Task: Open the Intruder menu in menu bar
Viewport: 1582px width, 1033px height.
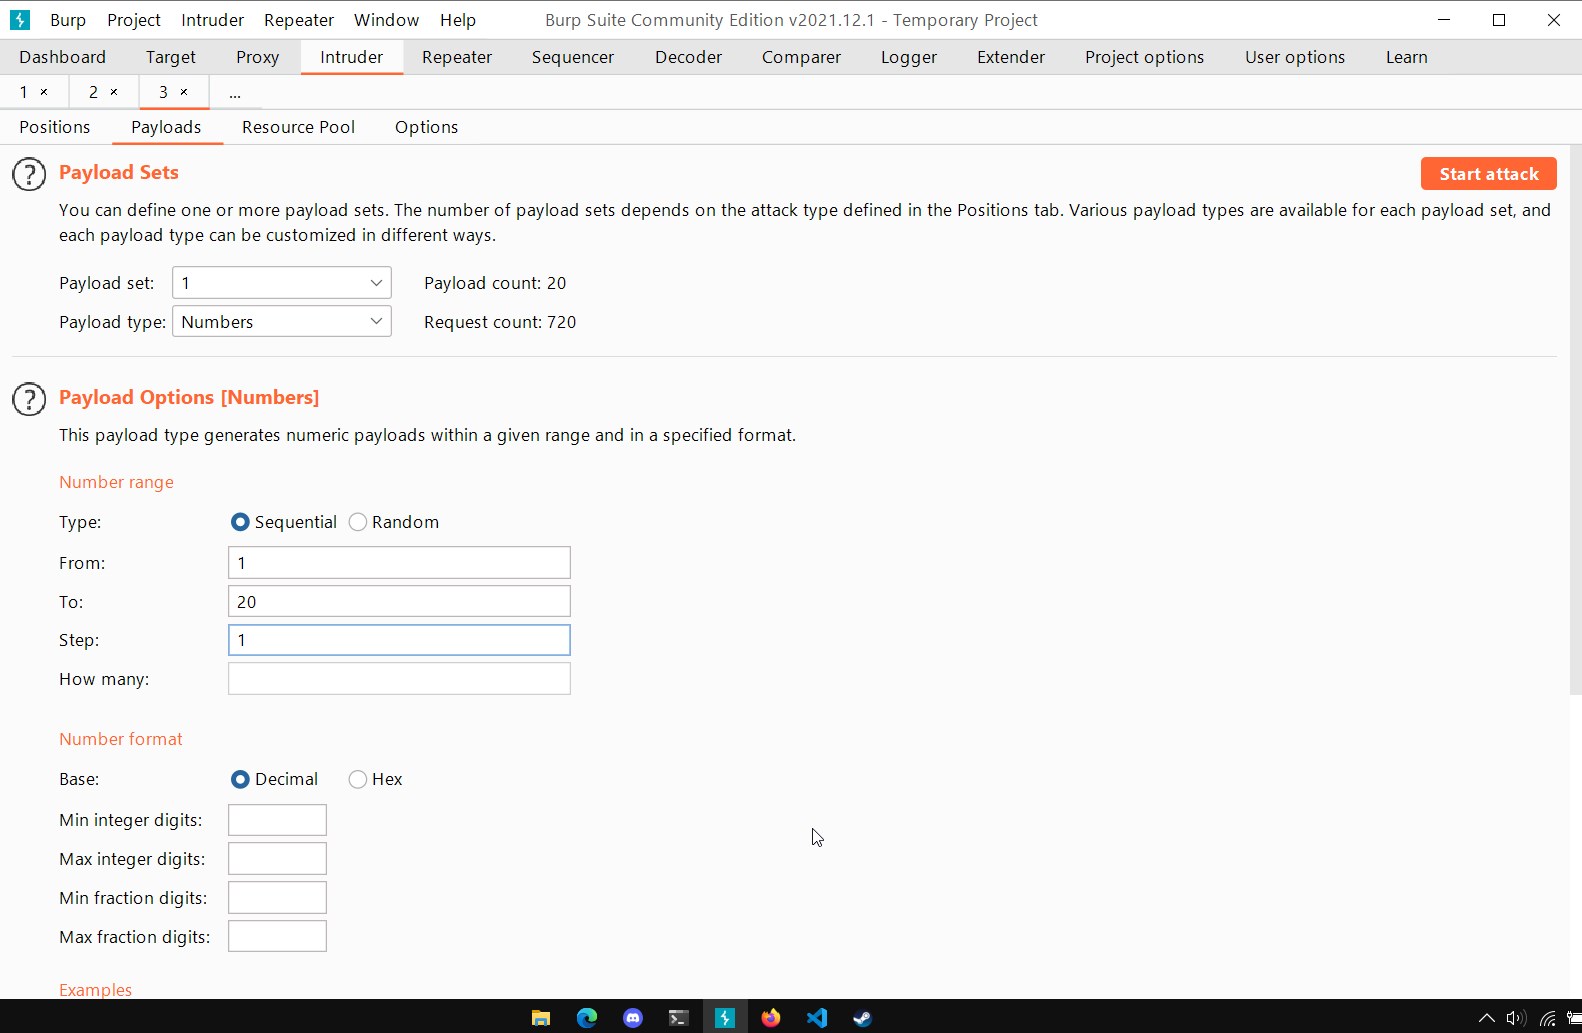Action: tap(212, 20)
